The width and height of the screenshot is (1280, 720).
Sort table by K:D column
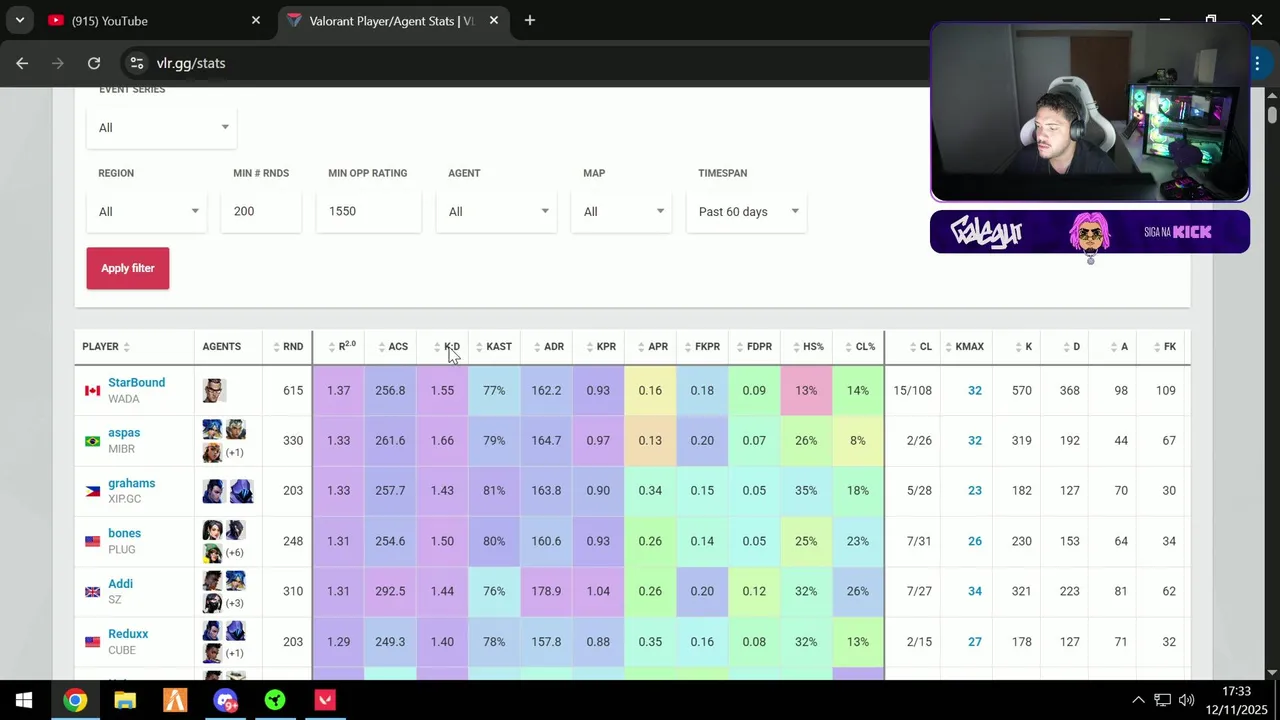pos(447,347)
